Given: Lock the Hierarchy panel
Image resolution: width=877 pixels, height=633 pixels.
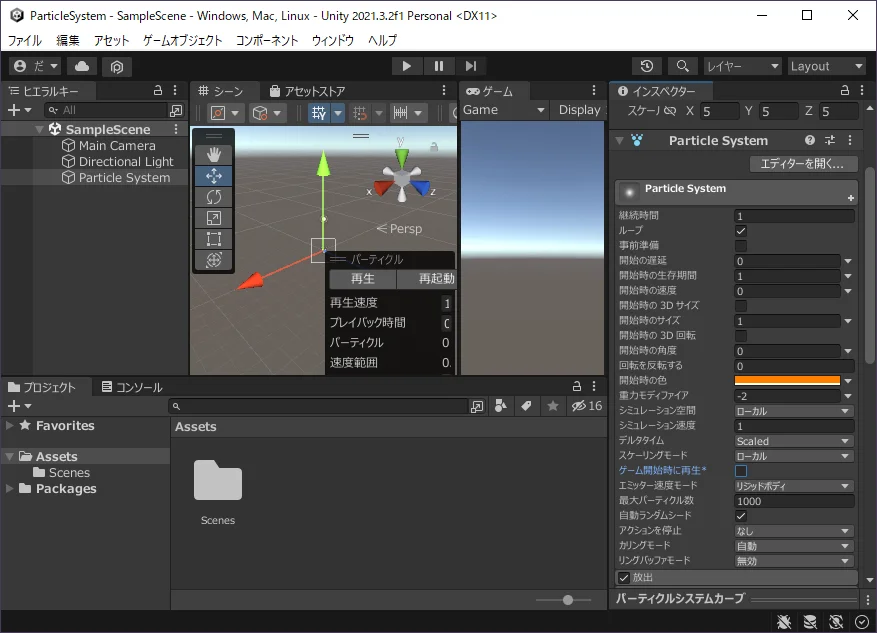Looking at the screenshot, I should 158,91.
